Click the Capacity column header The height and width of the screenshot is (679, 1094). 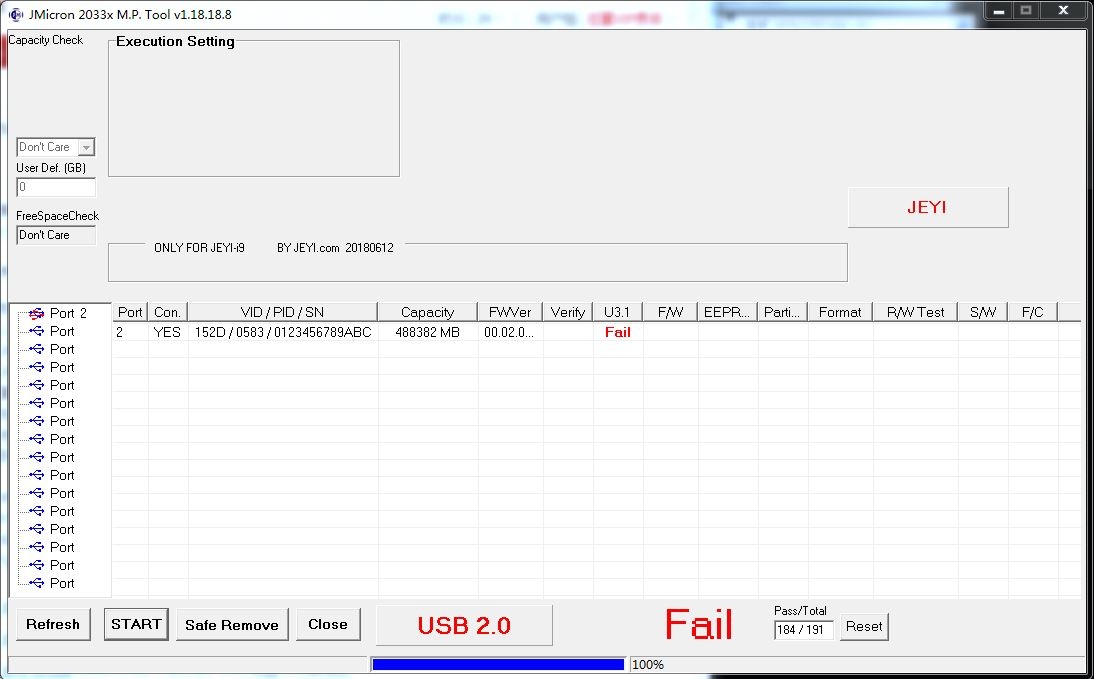click(427, 312)
